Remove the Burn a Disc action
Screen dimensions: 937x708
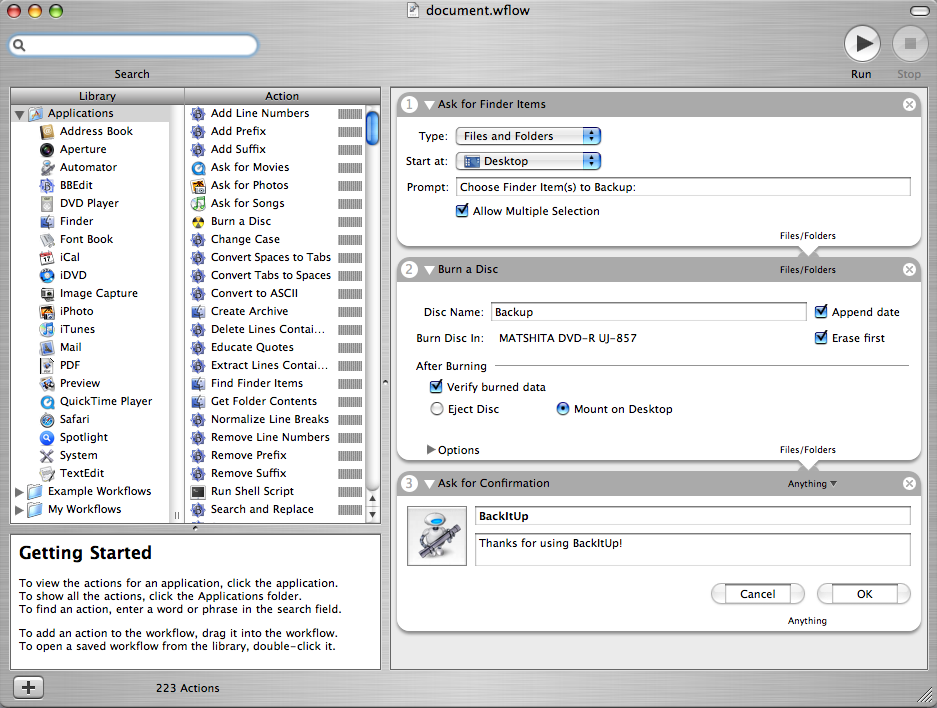tap(909, 269)
